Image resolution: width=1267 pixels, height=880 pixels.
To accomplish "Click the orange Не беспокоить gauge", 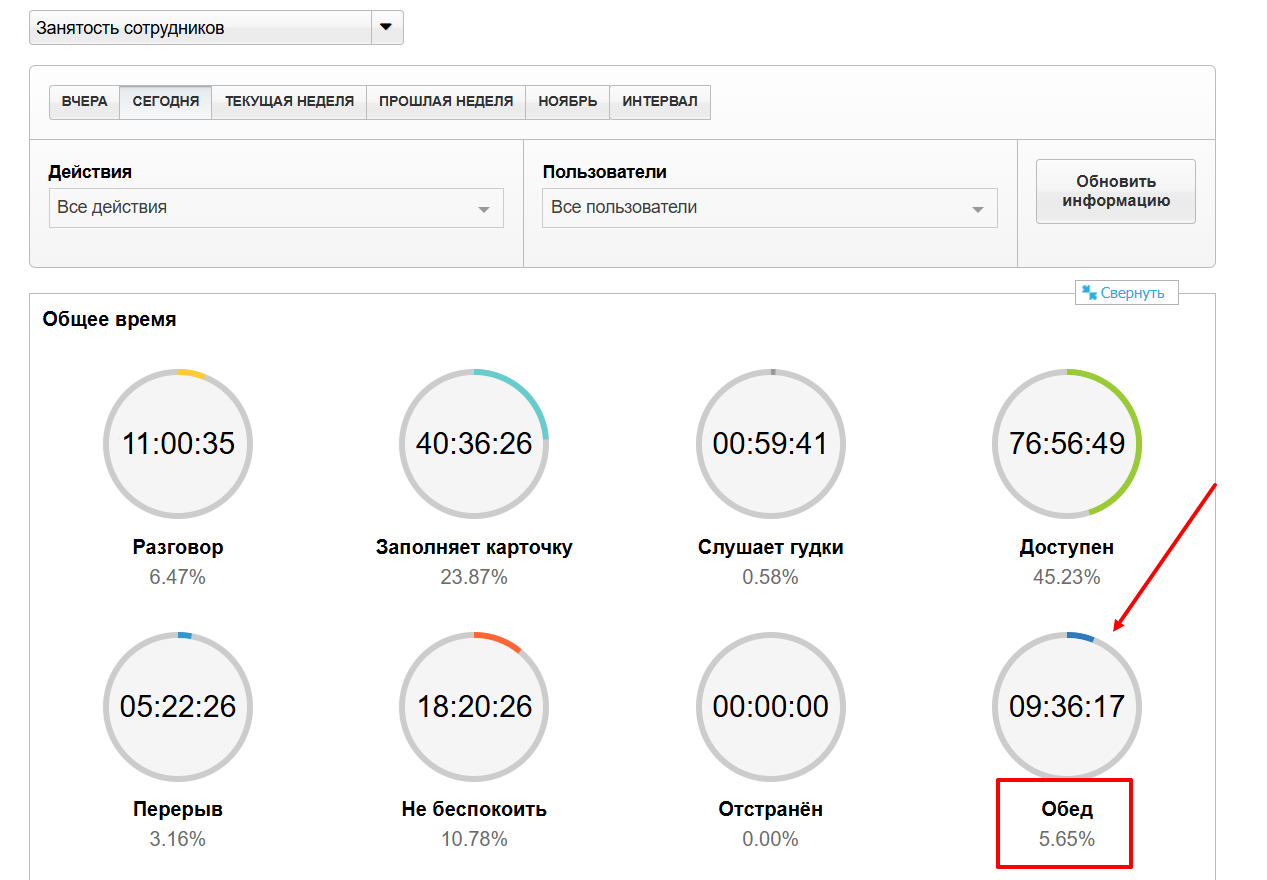I will [474, 706].
